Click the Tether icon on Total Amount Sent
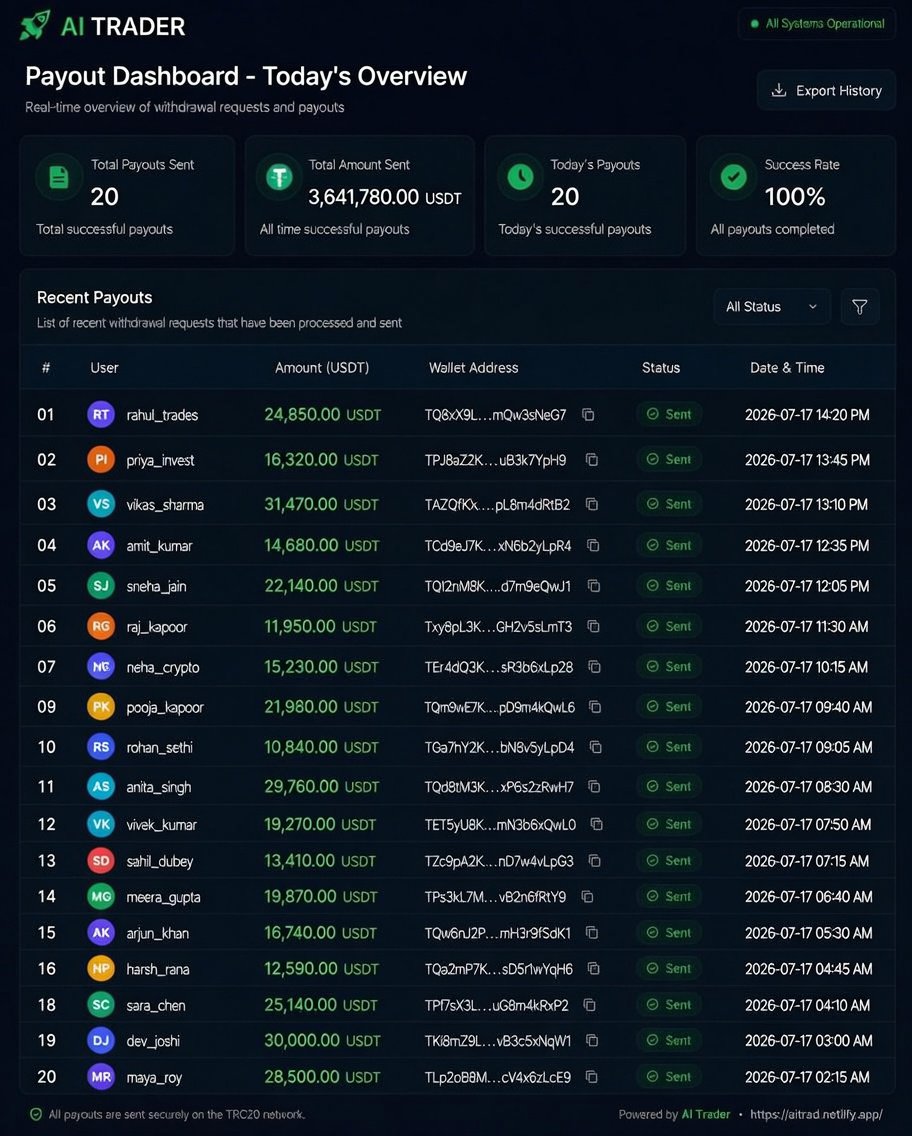This screenshot has height=1136, width=912. [x=279, y=177]
